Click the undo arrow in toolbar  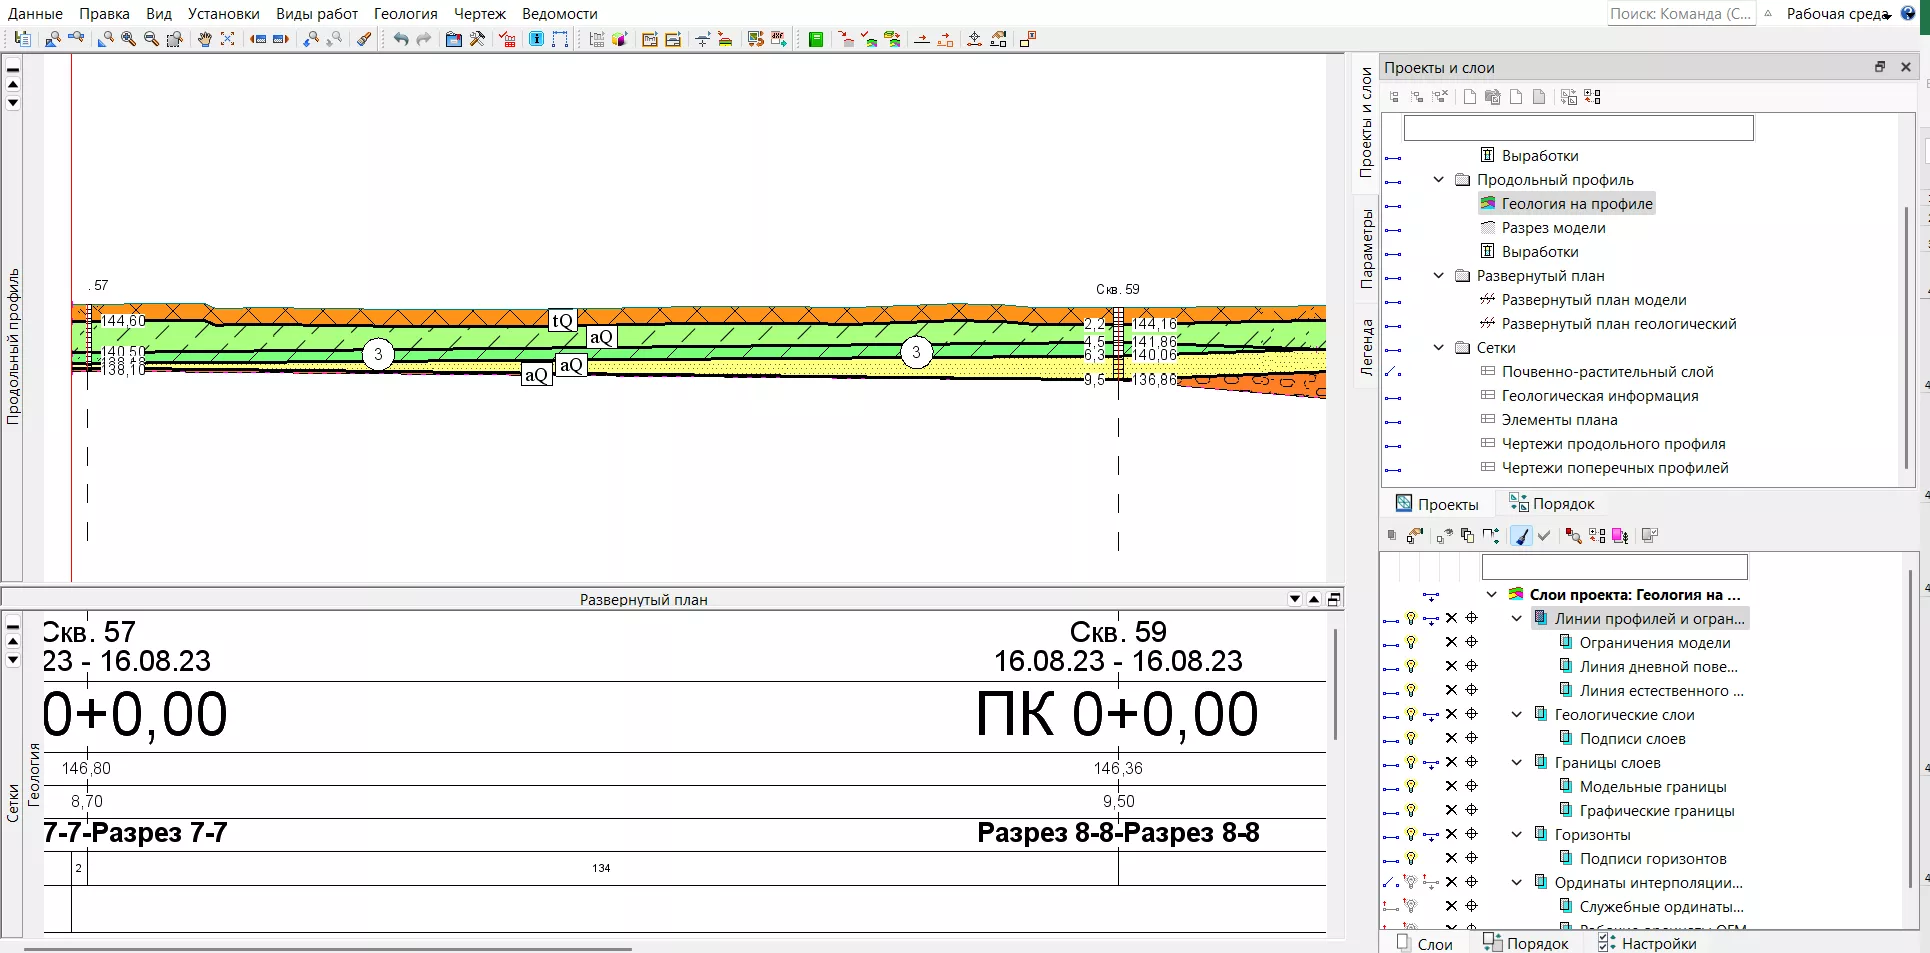click(401, 39)
